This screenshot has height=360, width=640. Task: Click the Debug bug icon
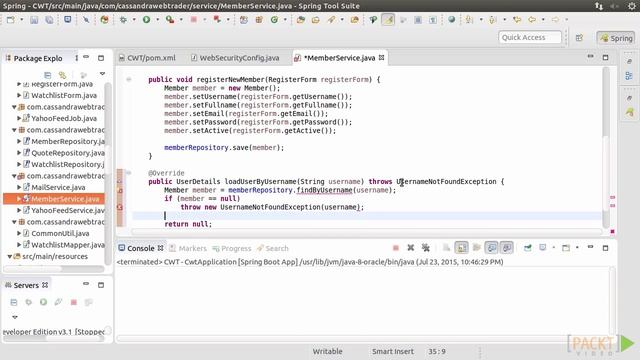[123, 19]
